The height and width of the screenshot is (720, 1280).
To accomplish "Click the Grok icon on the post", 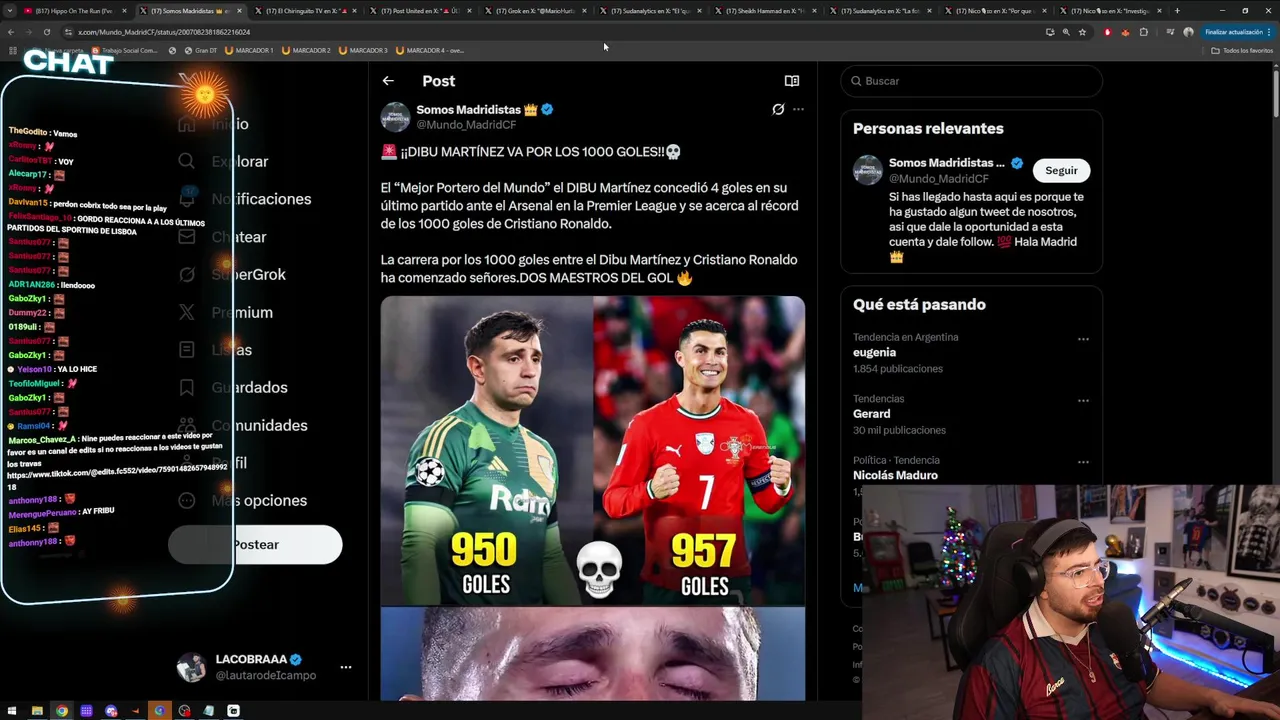I will (778, 109).
